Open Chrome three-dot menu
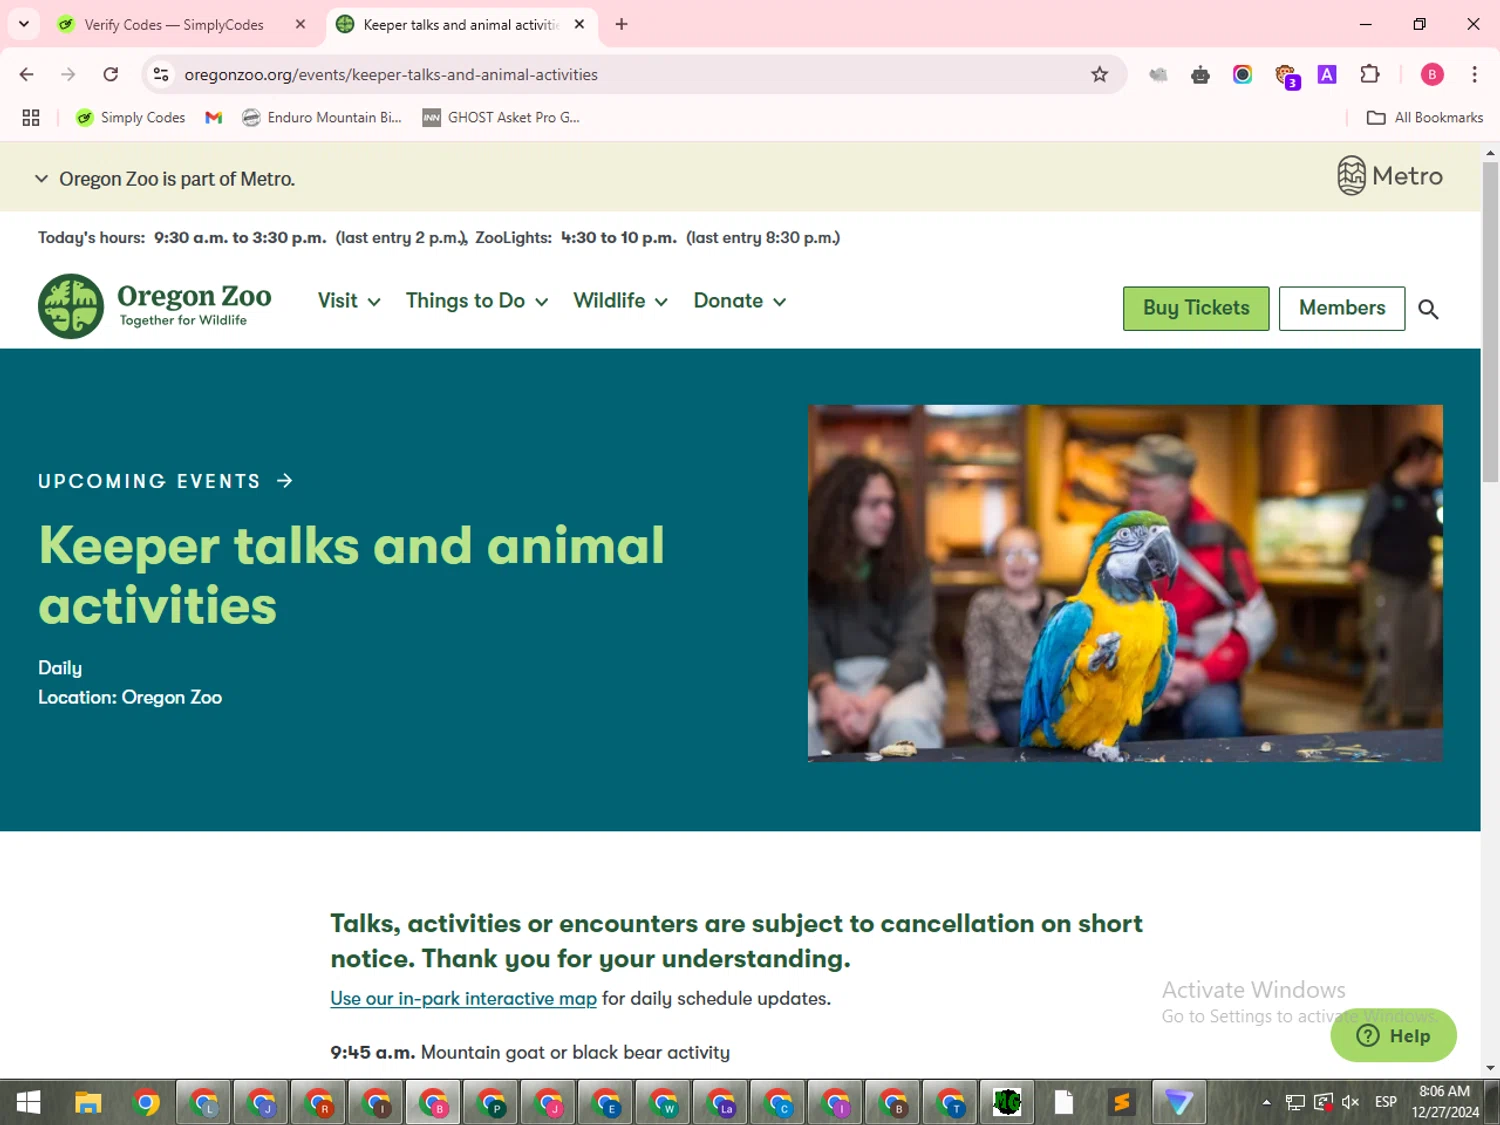The height and width of the screenshot is (1125, 1500). (1474, 75)
